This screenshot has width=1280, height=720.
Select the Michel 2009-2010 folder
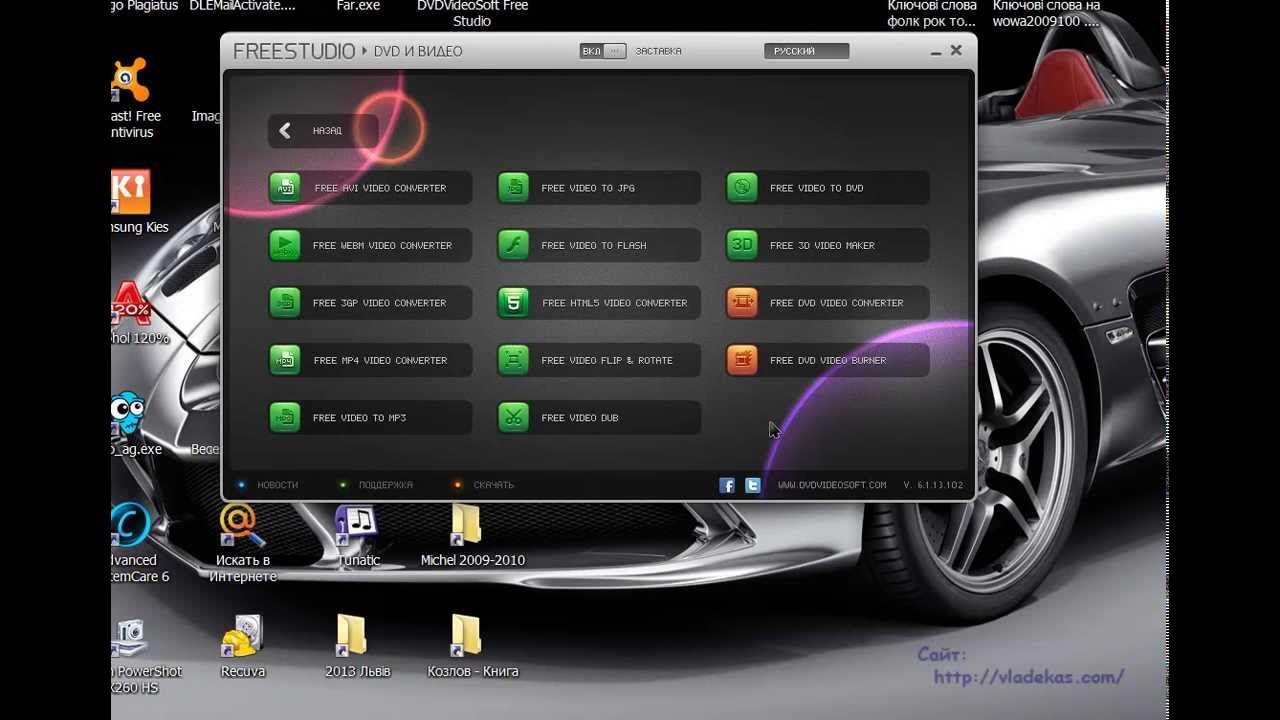click(472, 536)
